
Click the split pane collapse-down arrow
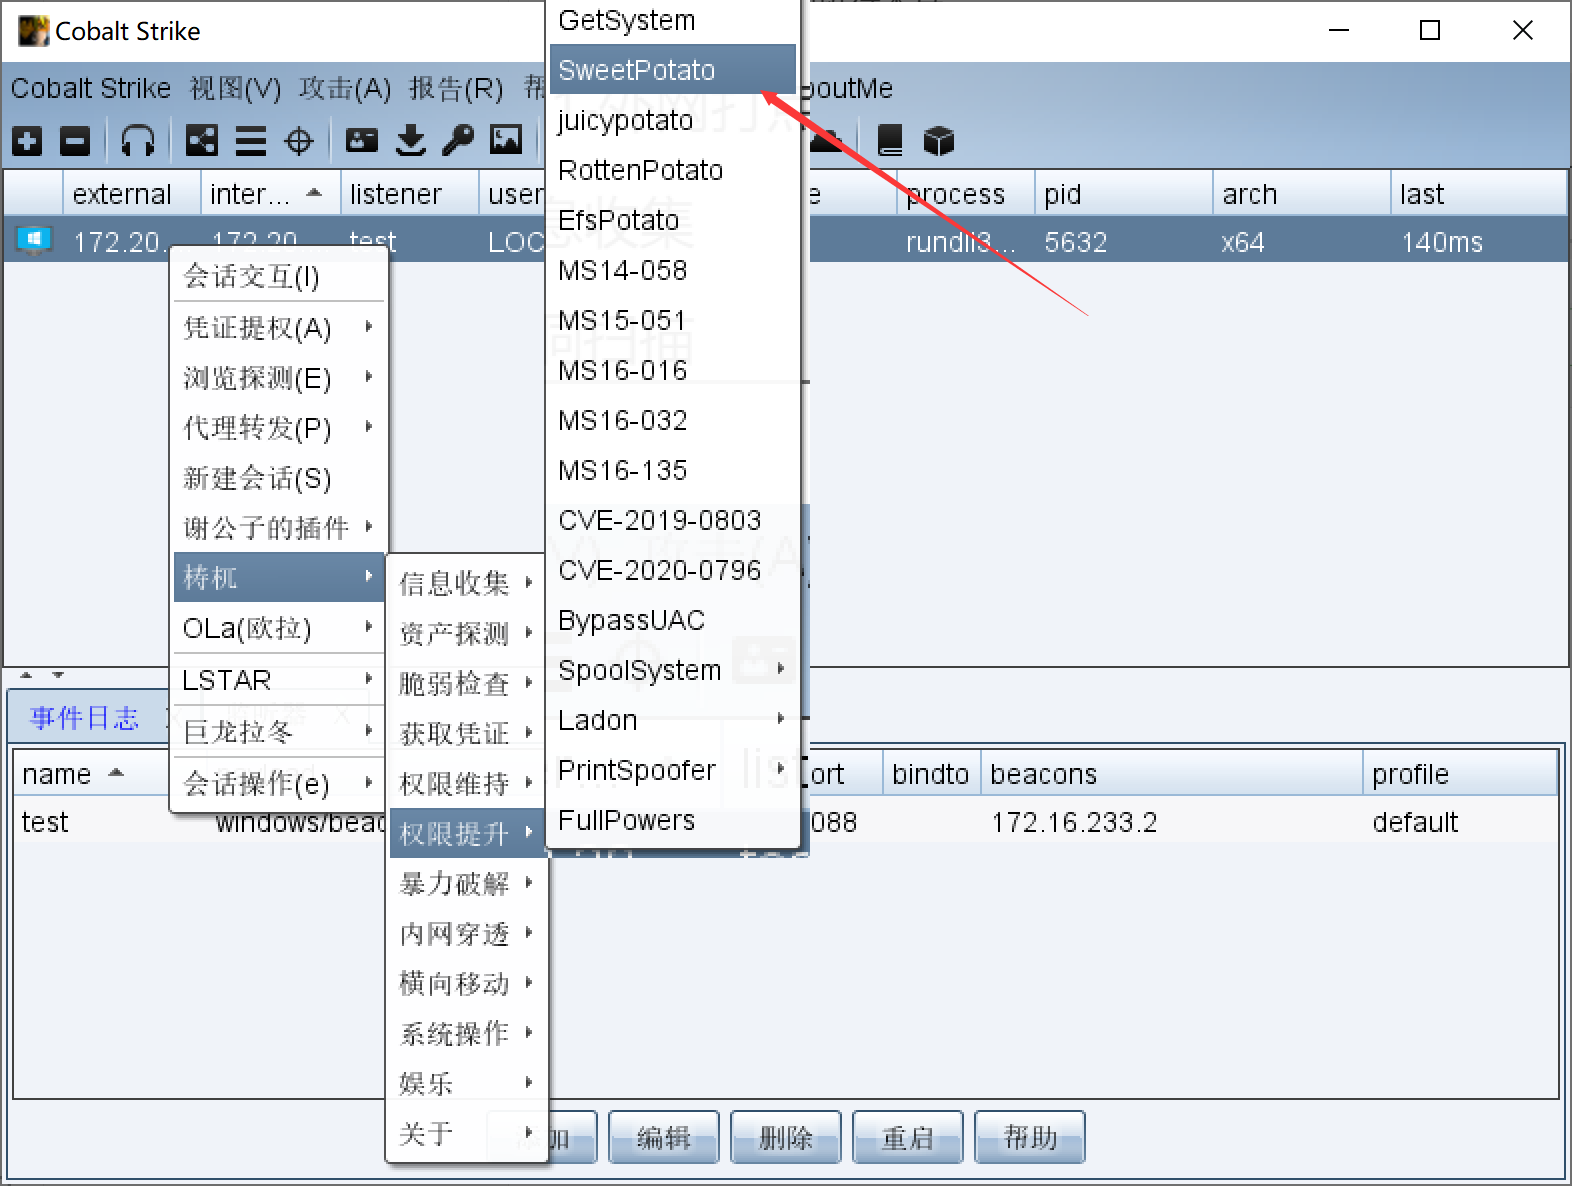pos(58,675)
